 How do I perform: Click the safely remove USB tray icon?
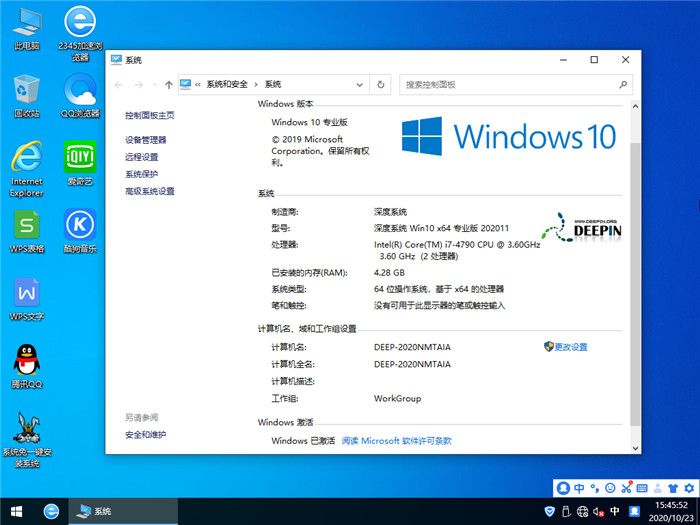tap(566, 512)
